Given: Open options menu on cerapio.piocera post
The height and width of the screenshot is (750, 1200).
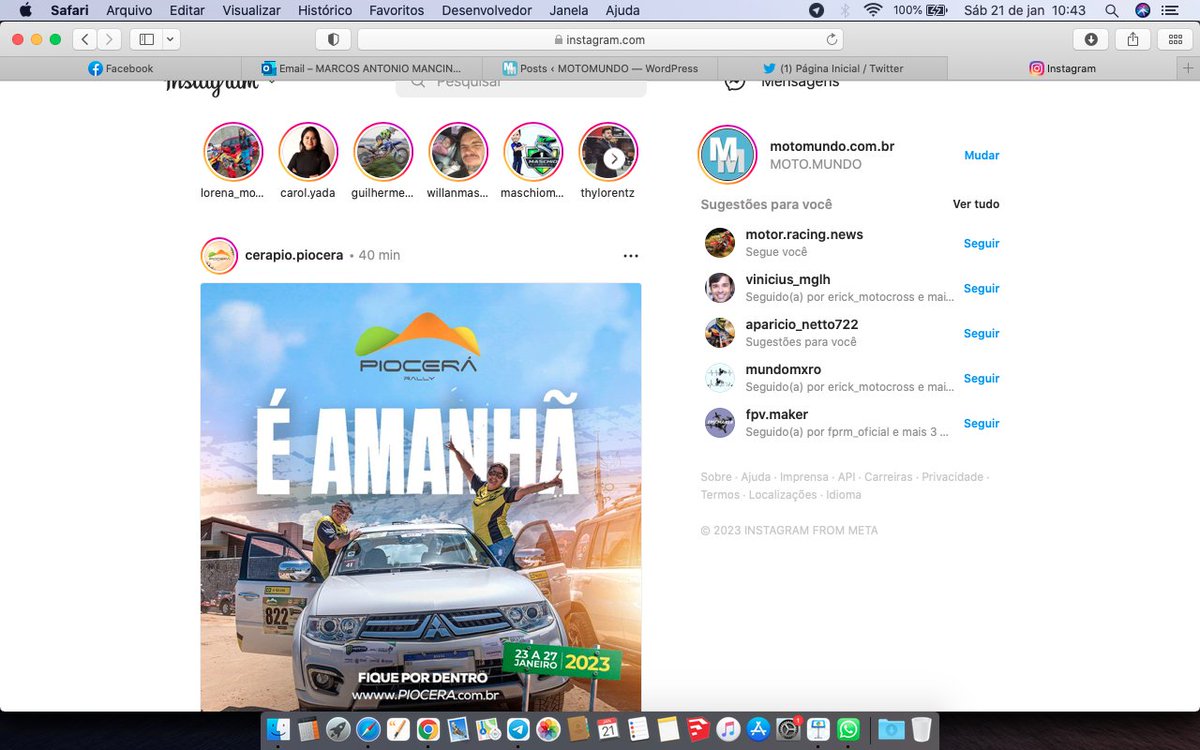Looking at the screenshot, I should (630, 256).
